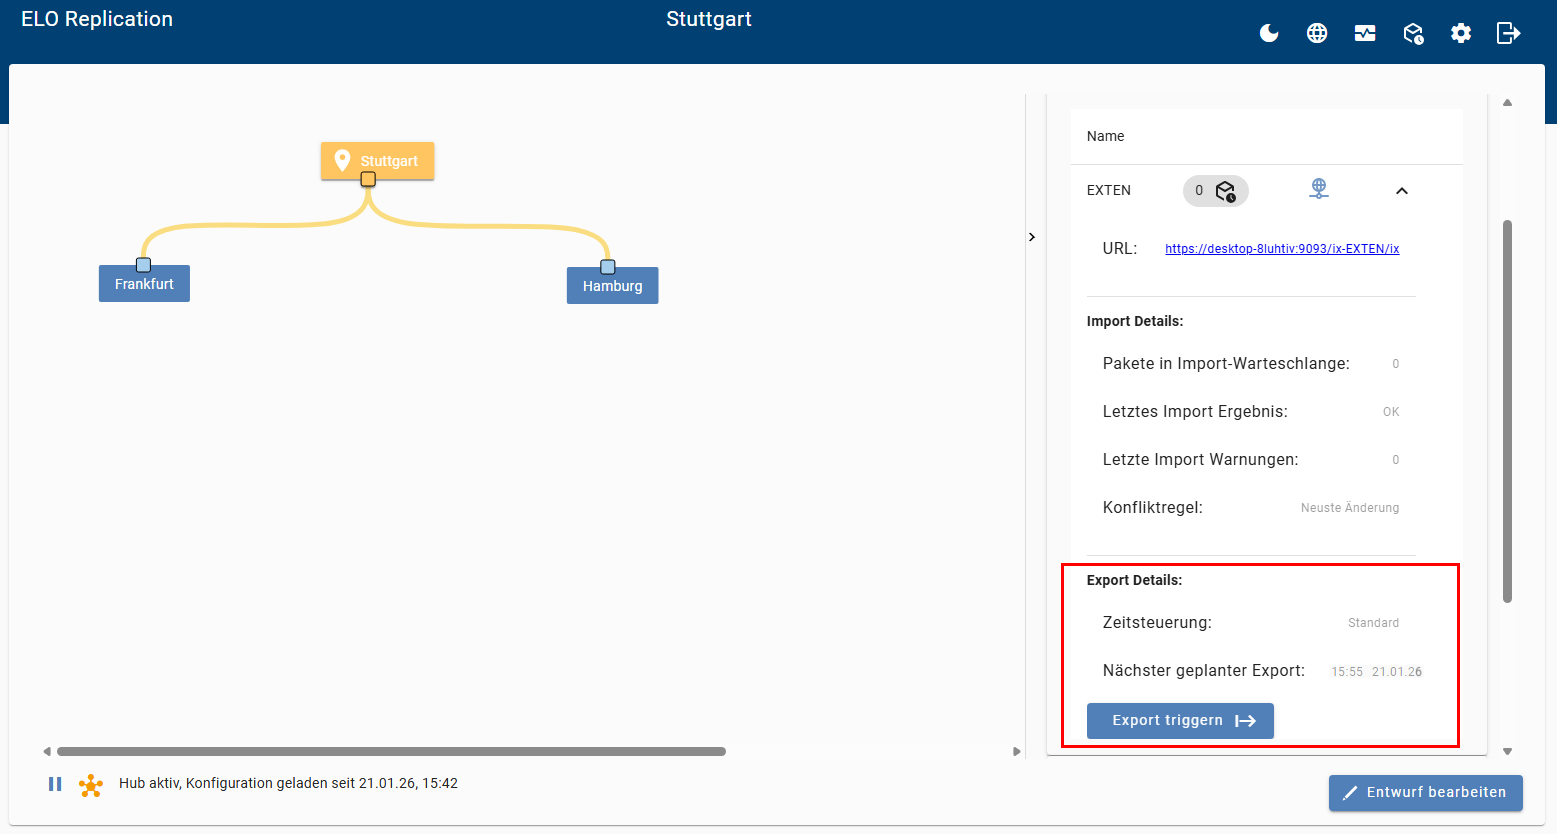Click the orange hub status icon
1557x834 pixels.
[91, 785]
